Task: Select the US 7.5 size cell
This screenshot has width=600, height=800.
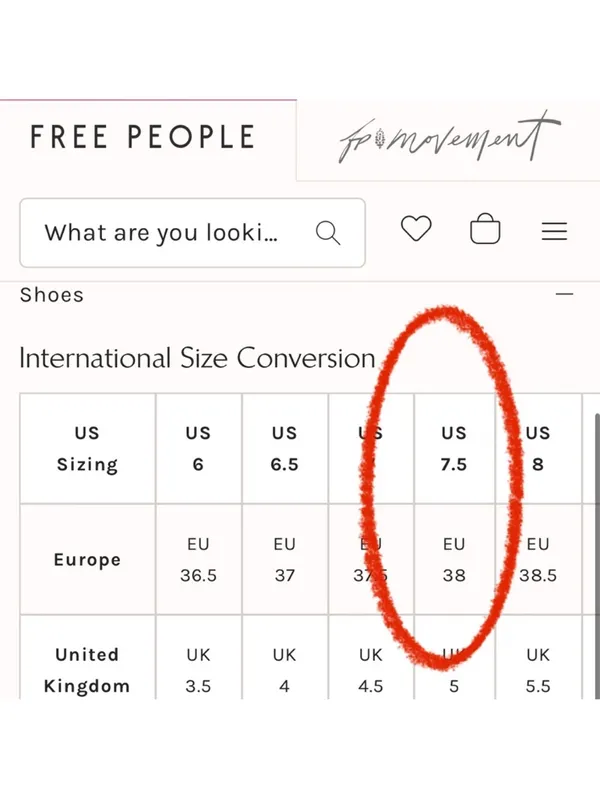Action: (454, 448)
